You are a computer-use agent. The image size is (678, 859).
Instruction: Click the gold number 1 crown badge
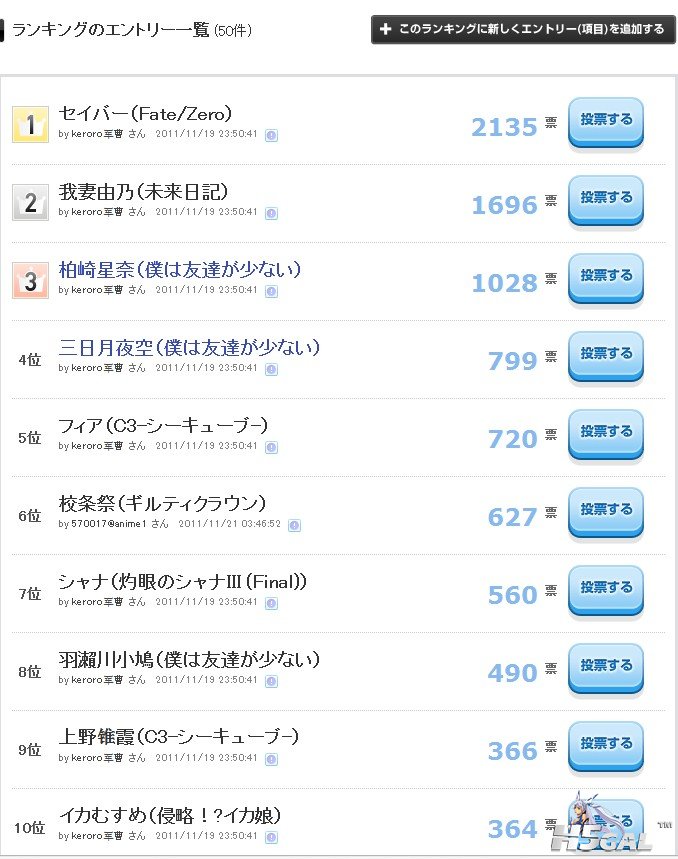(x=30, y=125)
